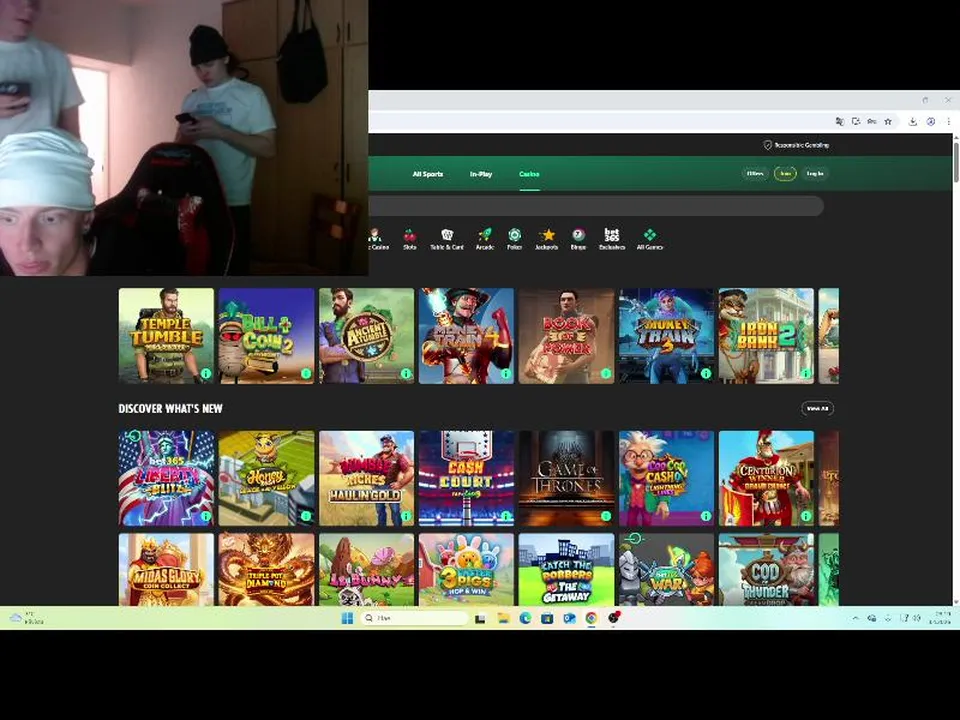Open the Honey Honey game tile
The image size is (960, 720).
[266, 478]
